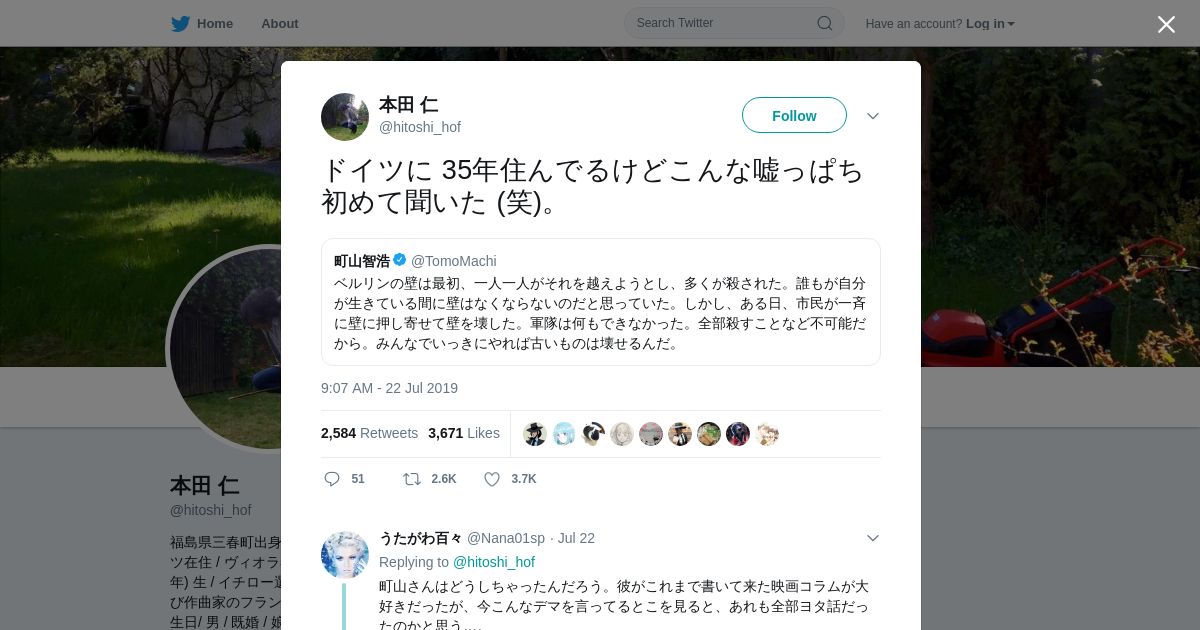Viewport: 1200px width, 630px height.
Task: Go to the Home menu item
Action: coord(215,23)
